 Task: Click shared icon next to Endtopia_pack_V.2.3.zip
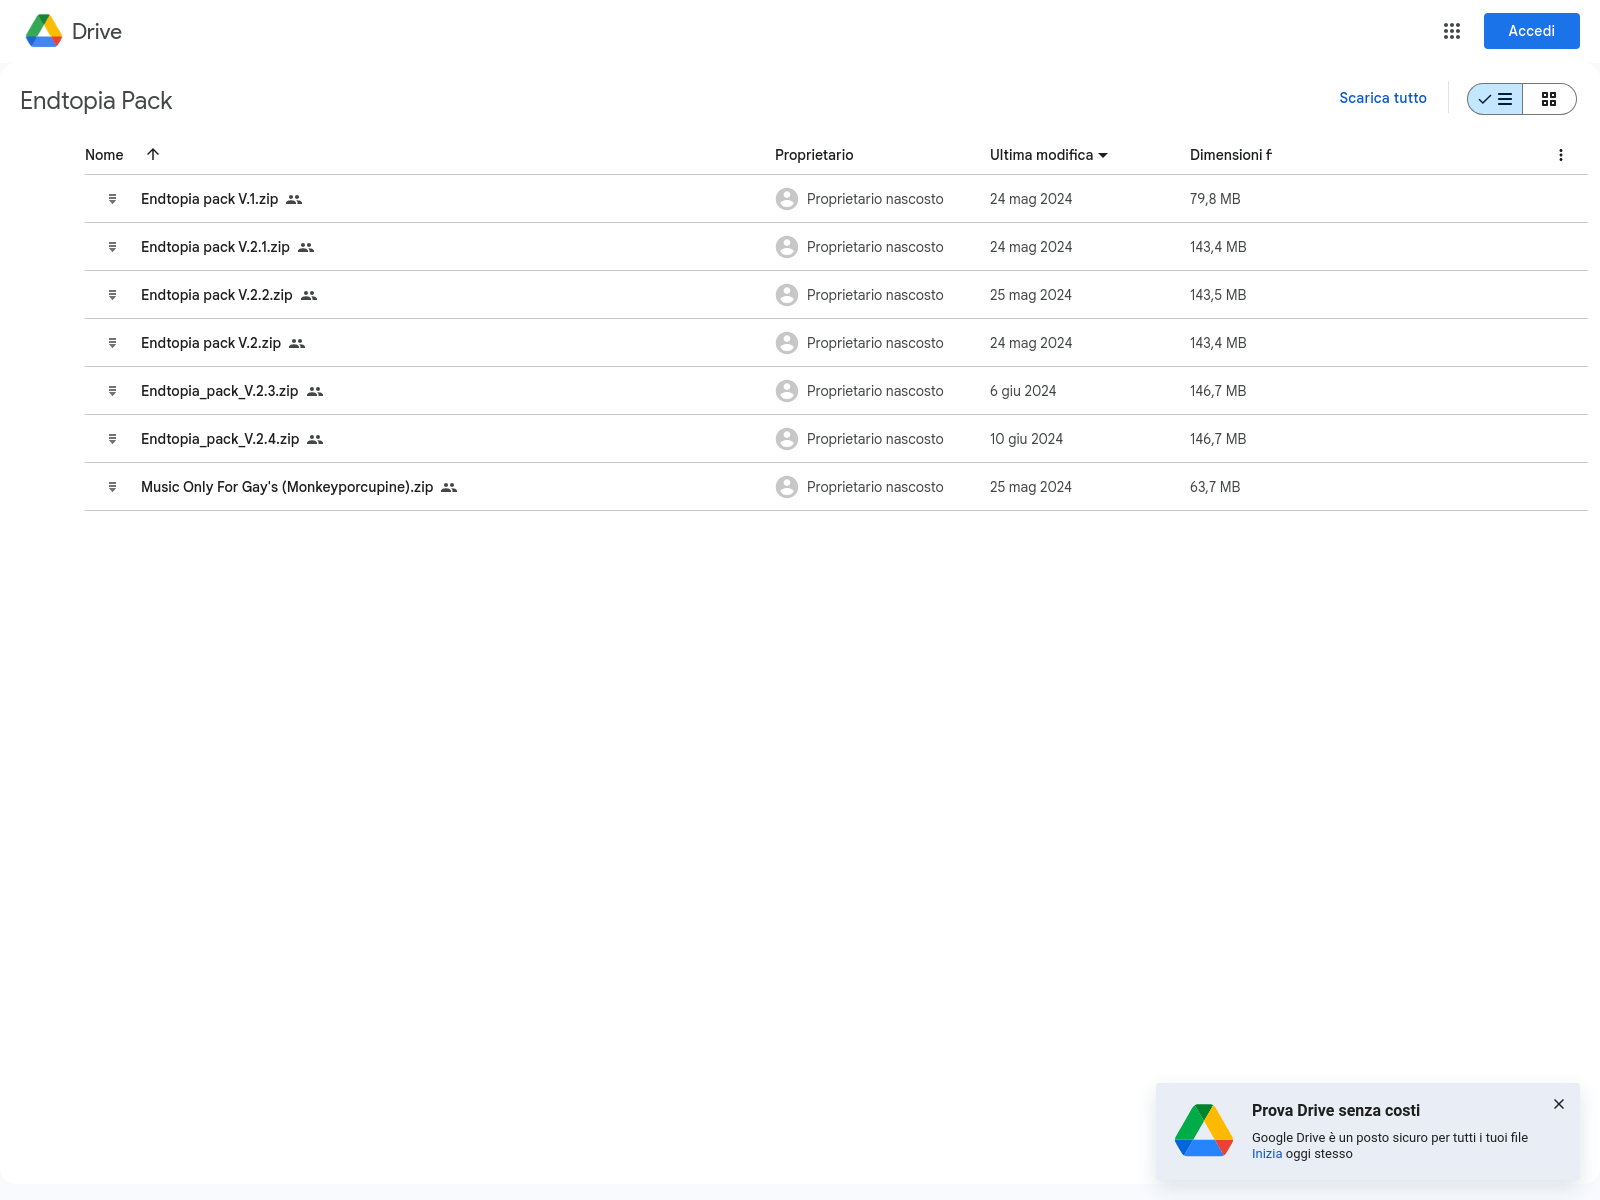pos(315,391)
